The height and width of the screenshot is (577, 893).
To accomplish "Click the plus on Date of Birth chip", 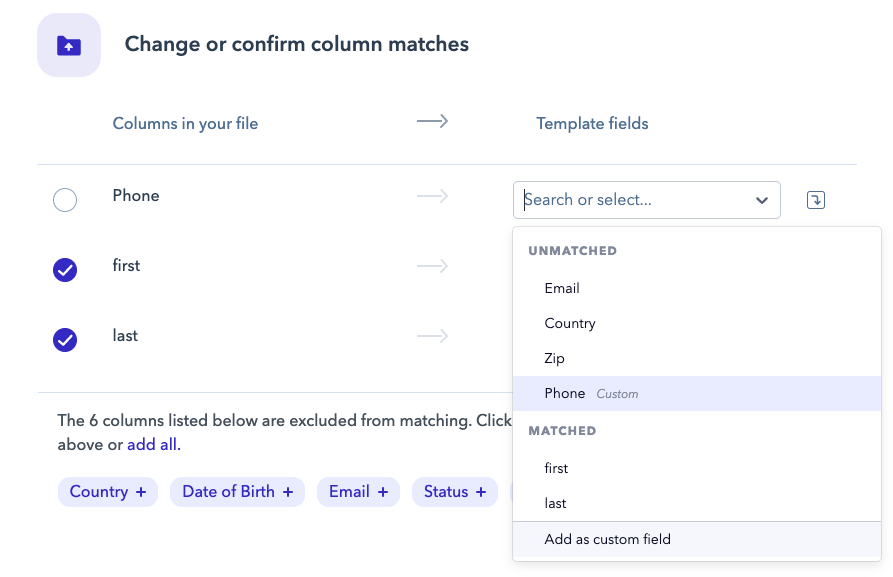I will tap(288, 492).
